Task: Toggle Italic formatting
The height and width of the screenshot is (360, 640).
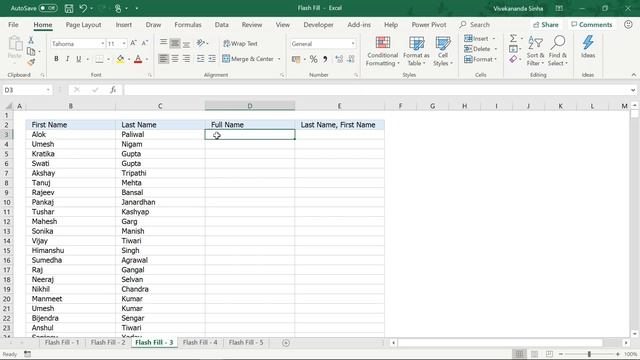Action: pyautogui.click(x=67, y=59)
